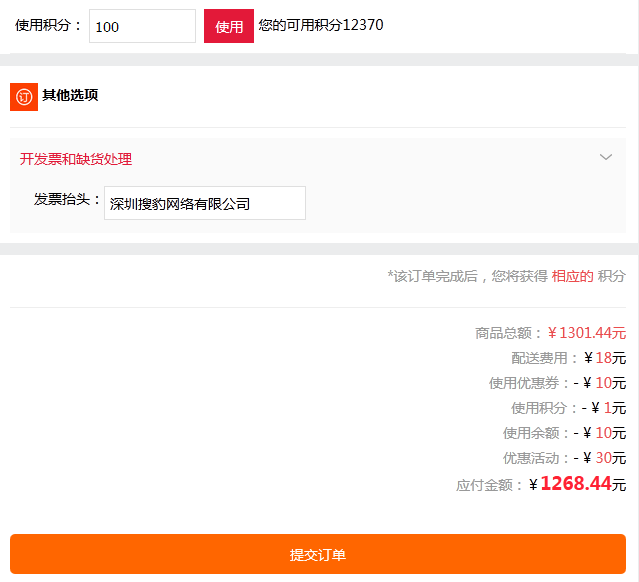Click the orange 订 icon beside 其他选项
The image size is (639, 582).
pos(24,96)
